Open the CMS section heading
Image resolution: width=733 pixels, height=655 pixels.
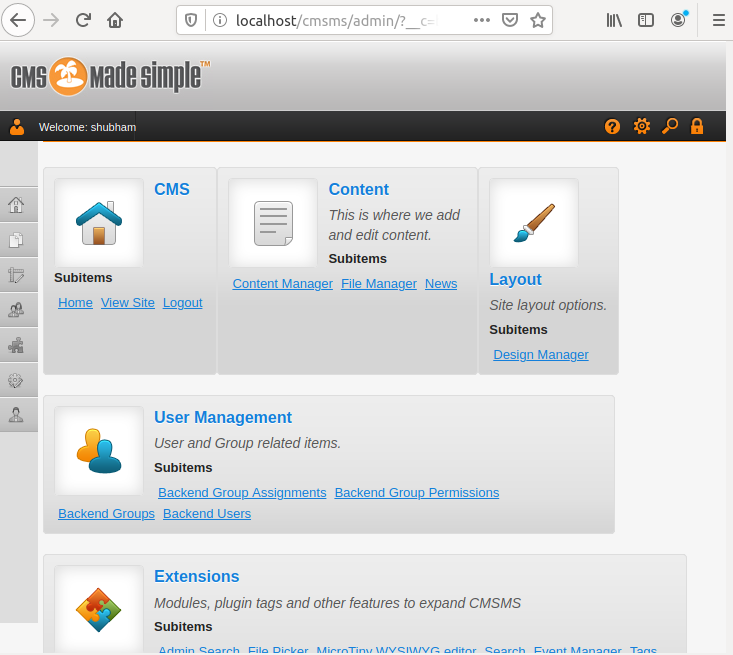point(172,189)
